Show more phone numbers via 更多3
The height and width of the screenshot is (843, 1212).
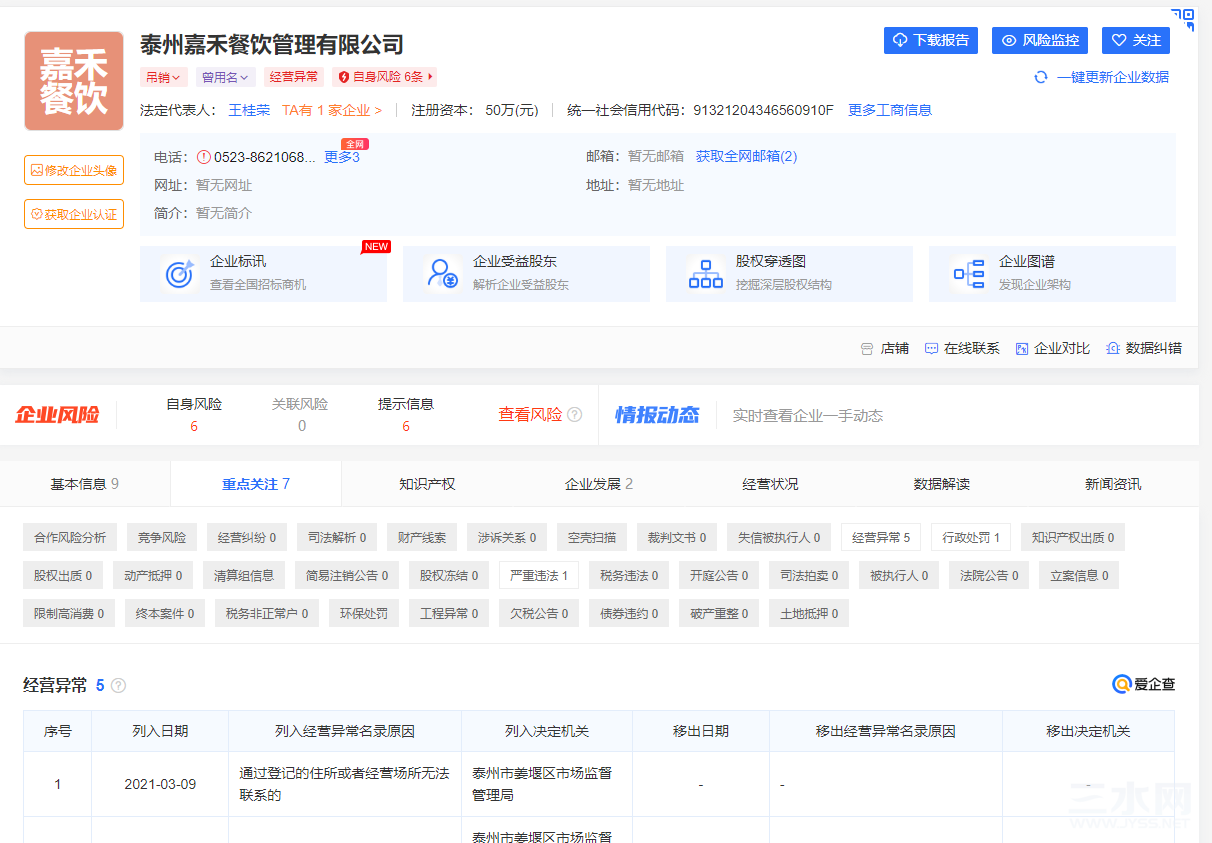[x=342, y=157]
